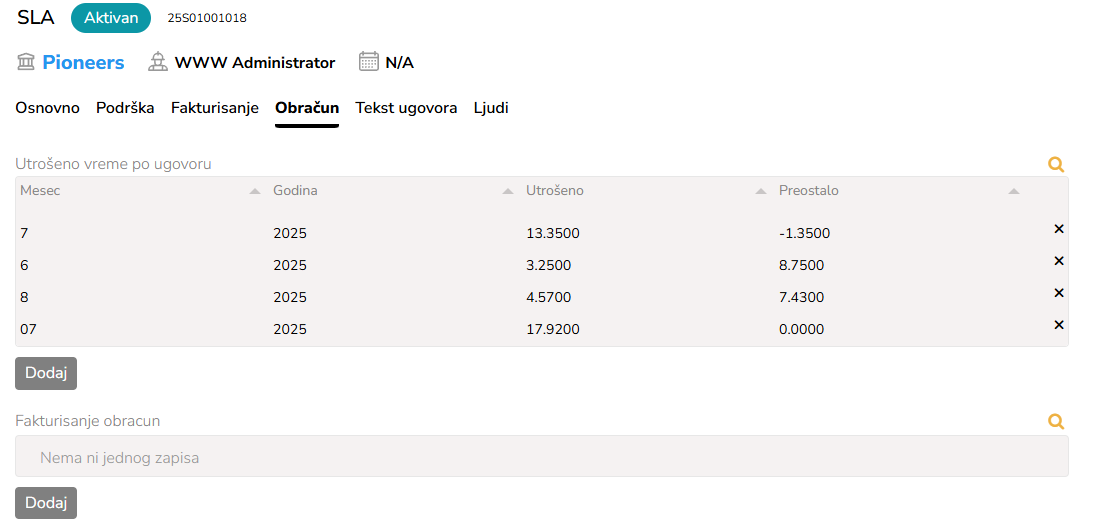
Task: Click search icon for Fakturisanje obracun
Action: coord(1055,422)
